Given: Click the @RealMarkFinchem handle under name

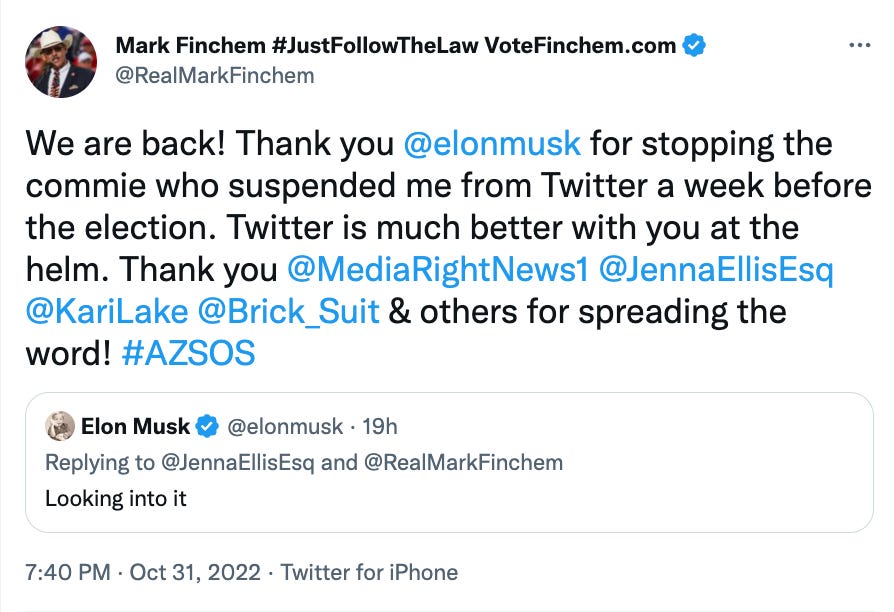Looking at the screenshot, I should [215, 75].
